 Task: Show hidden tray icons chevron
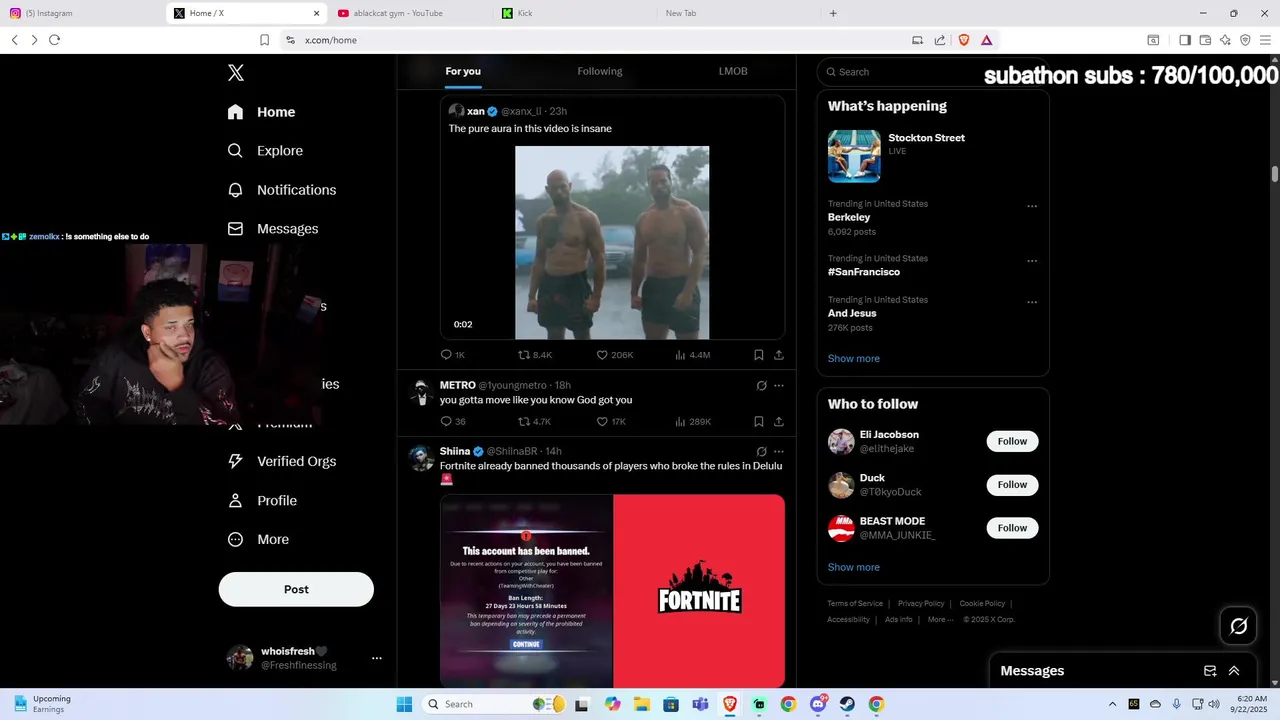[1112, 704]
